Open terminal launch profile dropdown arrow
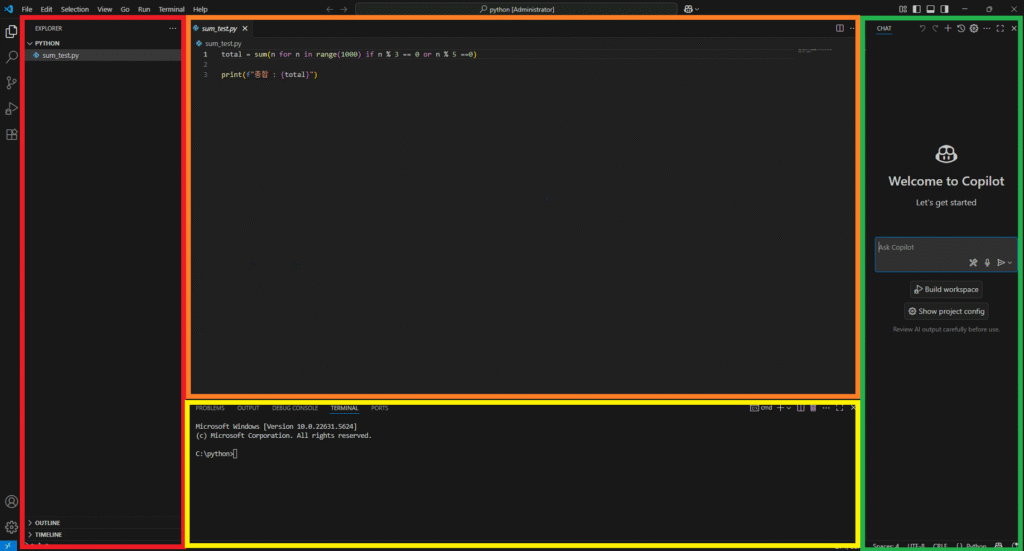 789,408
